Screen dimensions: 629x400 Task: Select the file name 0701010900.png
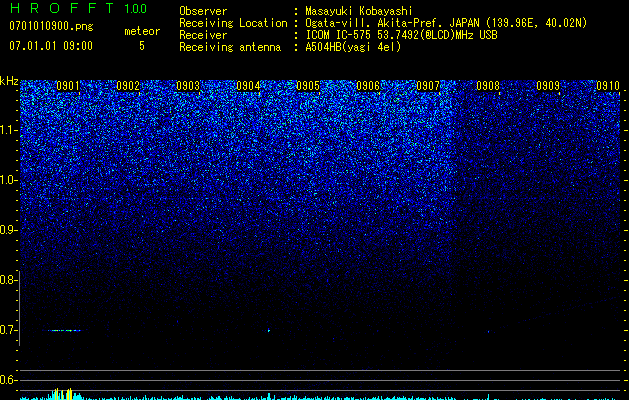[51, 26]
